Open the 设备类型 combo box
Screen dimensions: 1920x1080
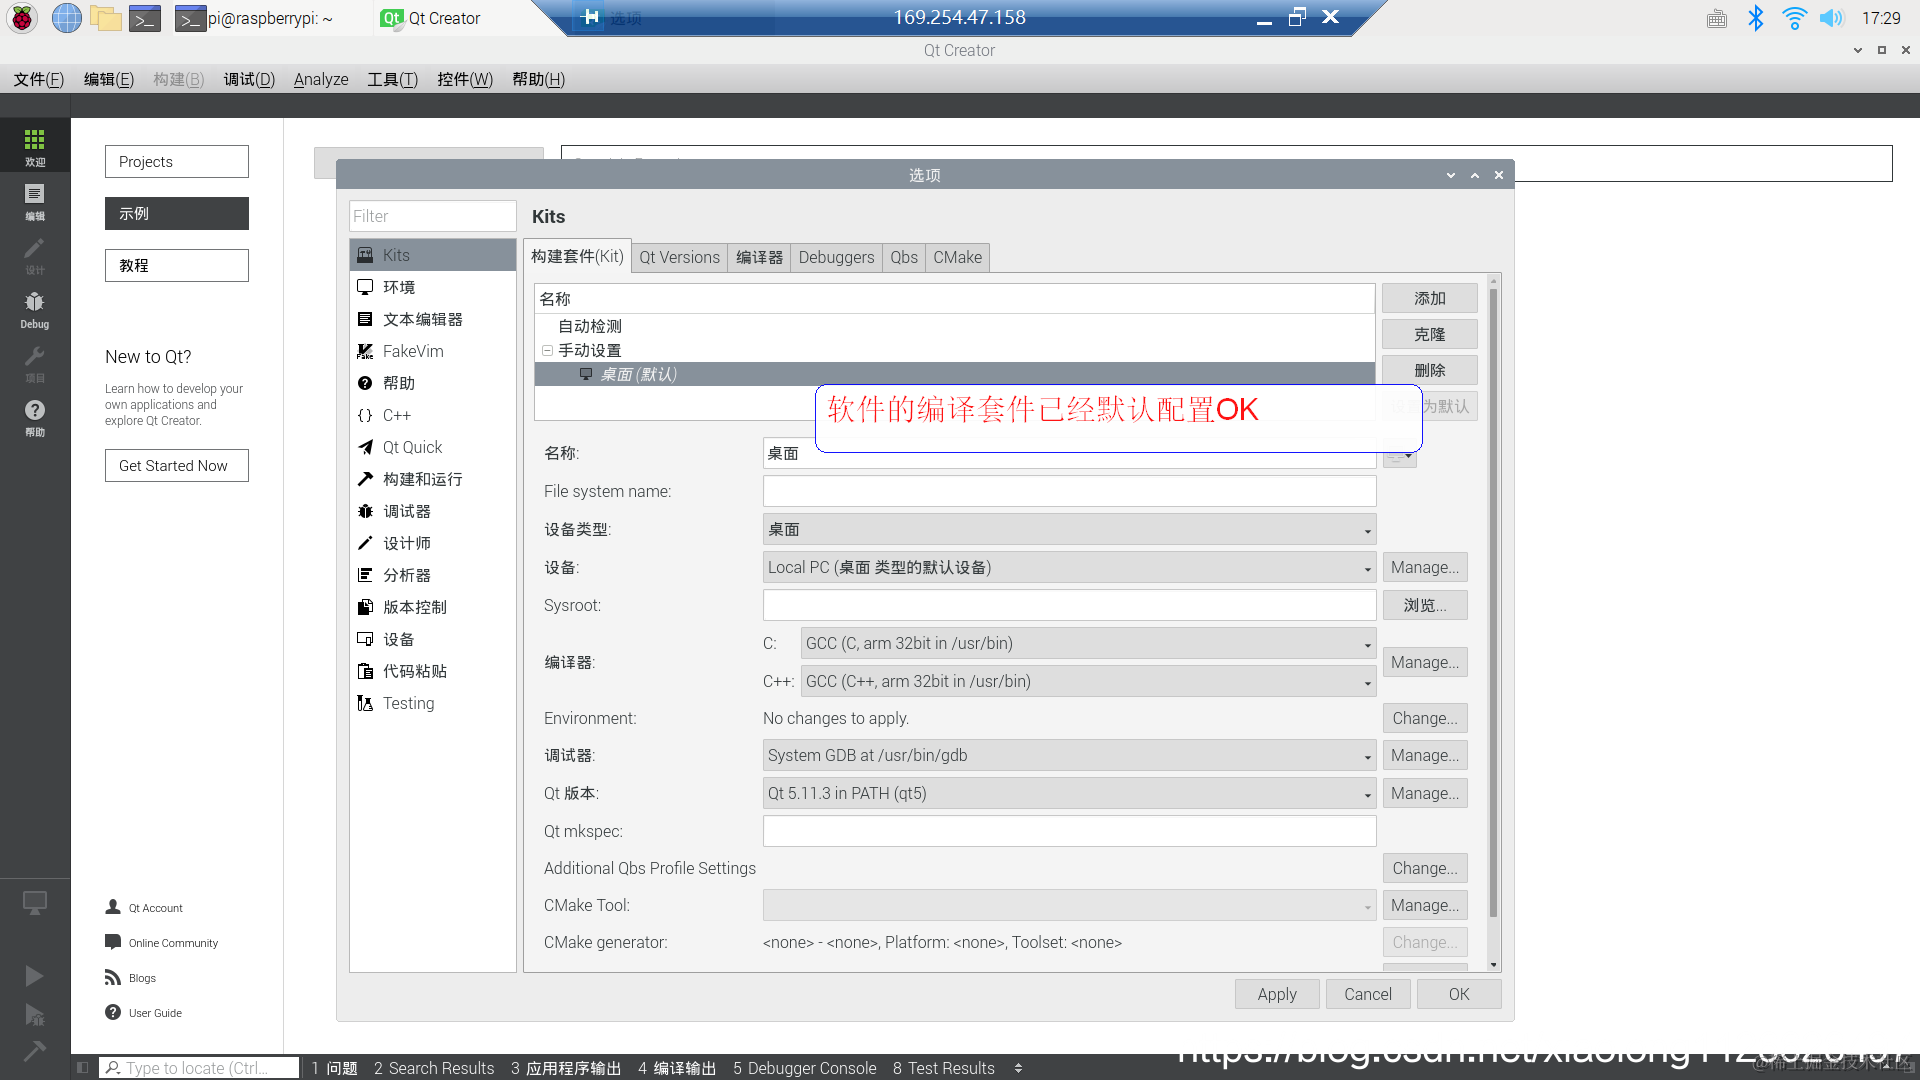[x=1069, y=529]
